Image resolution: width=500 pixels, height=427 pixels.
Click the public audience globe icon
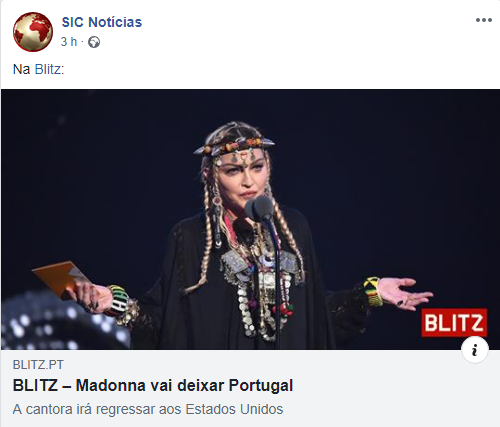(94, 42)
